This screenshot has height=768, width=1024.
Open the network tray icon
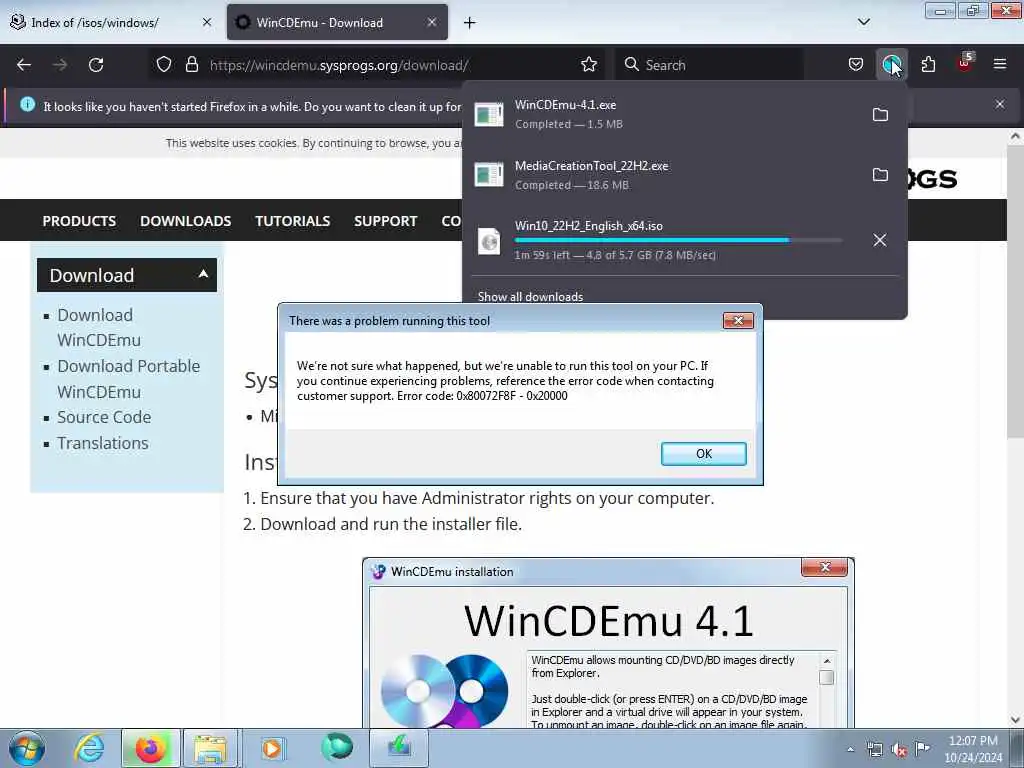pos(874,749)
